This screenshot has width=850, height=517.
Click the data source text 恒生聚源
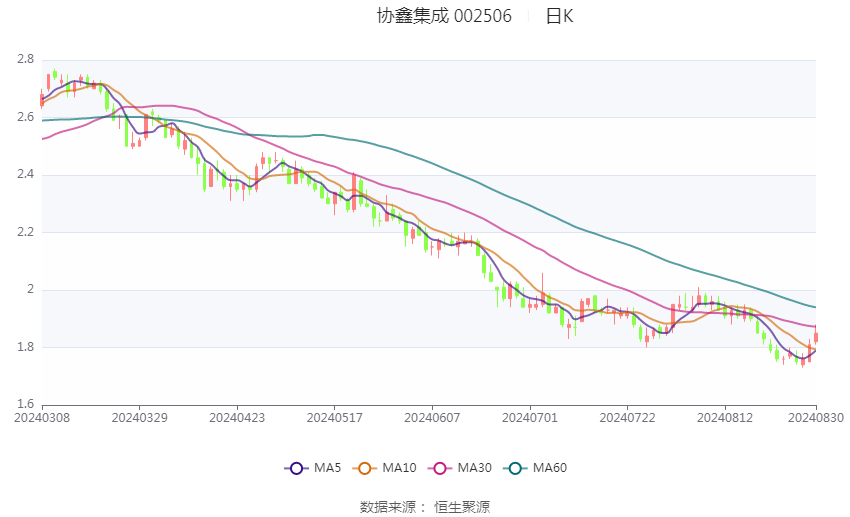click(462, 507)
